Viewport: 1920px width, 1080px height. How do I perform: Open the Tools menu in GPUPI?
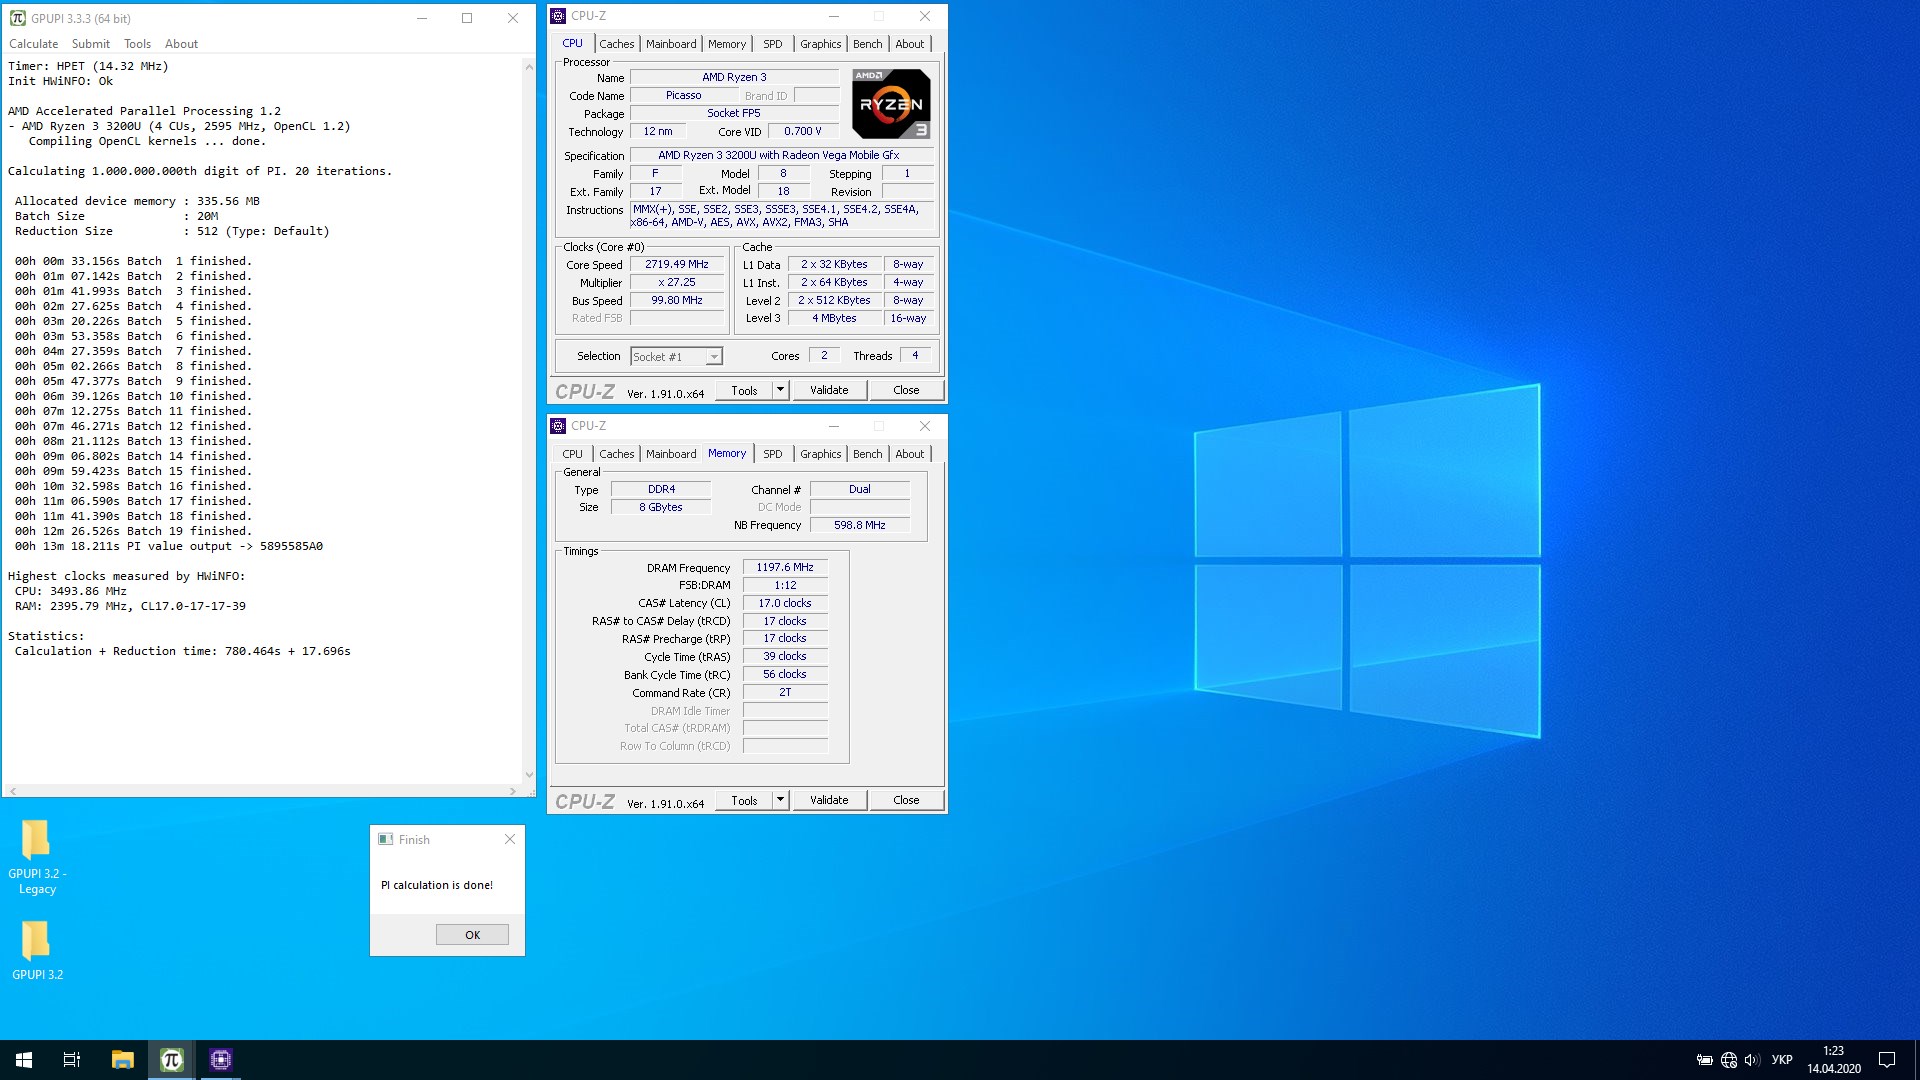point(137,44)
